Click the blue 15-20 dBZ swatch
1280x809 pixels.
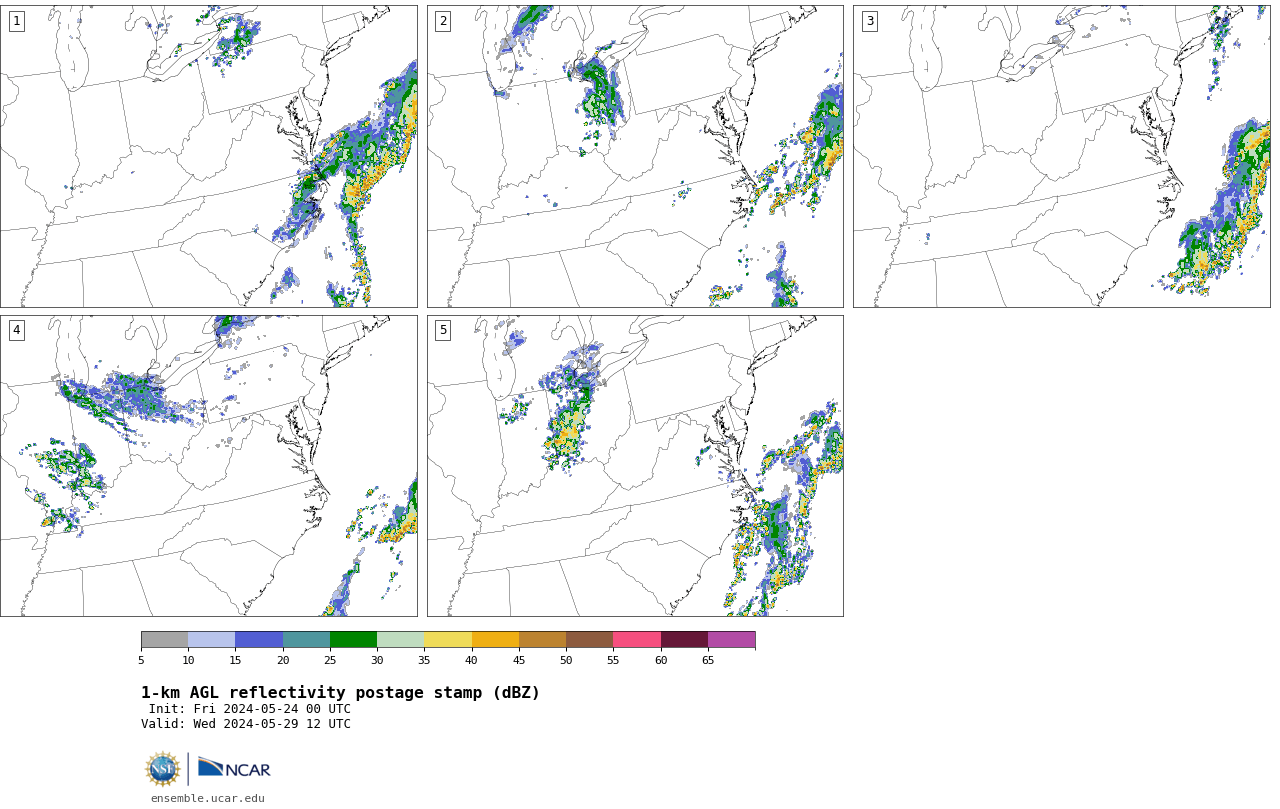[259, 640]
